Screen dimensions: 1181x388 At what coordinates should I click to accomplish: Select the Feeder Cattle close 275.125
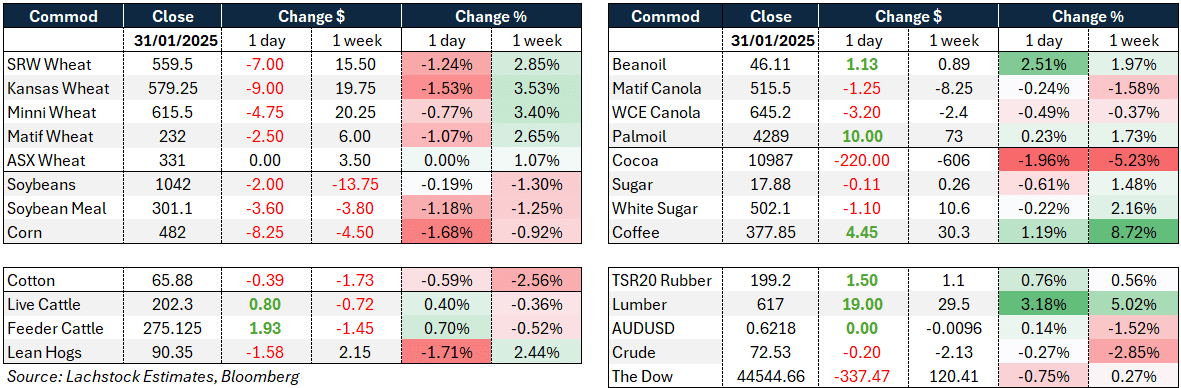[172, 328]
